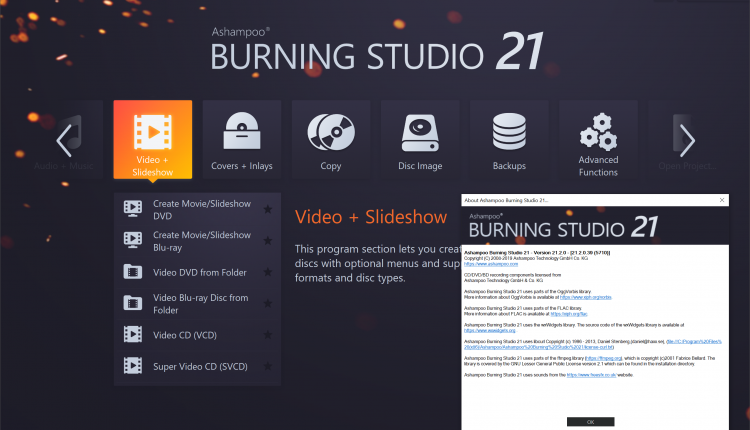Screen dimensions: 750x430
Task: Select the Copy disc tile
Action: (331, 139)
